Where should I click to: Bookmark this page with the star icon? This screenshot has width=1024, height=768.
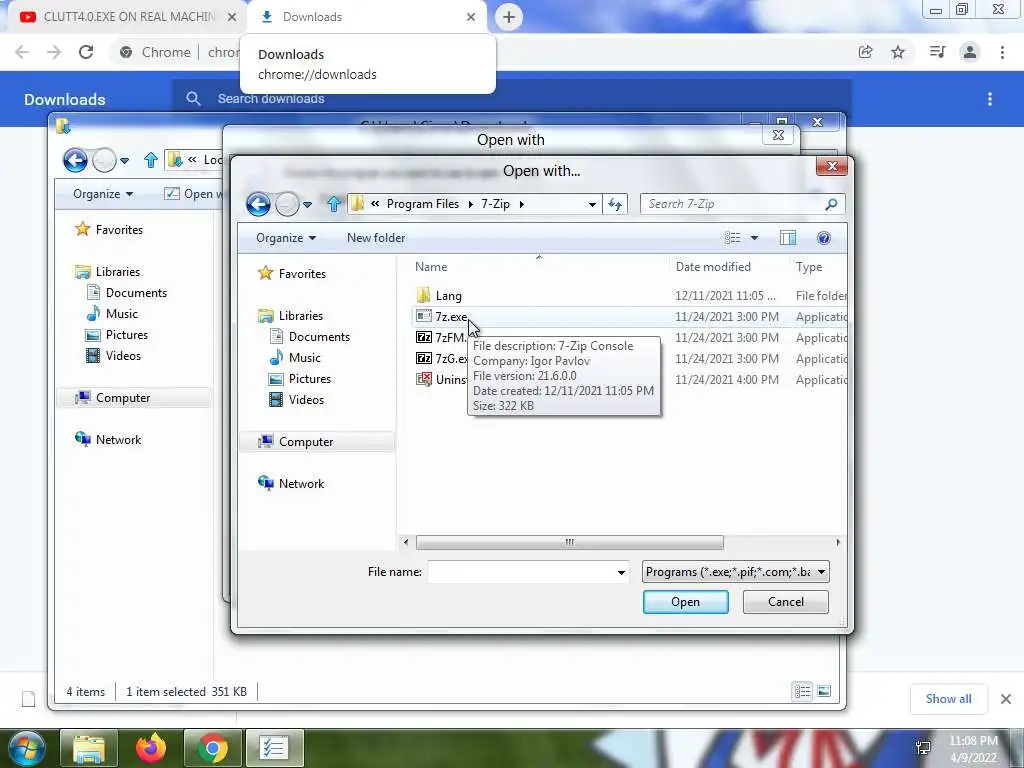pyautogui.click(x=898, y=52)
